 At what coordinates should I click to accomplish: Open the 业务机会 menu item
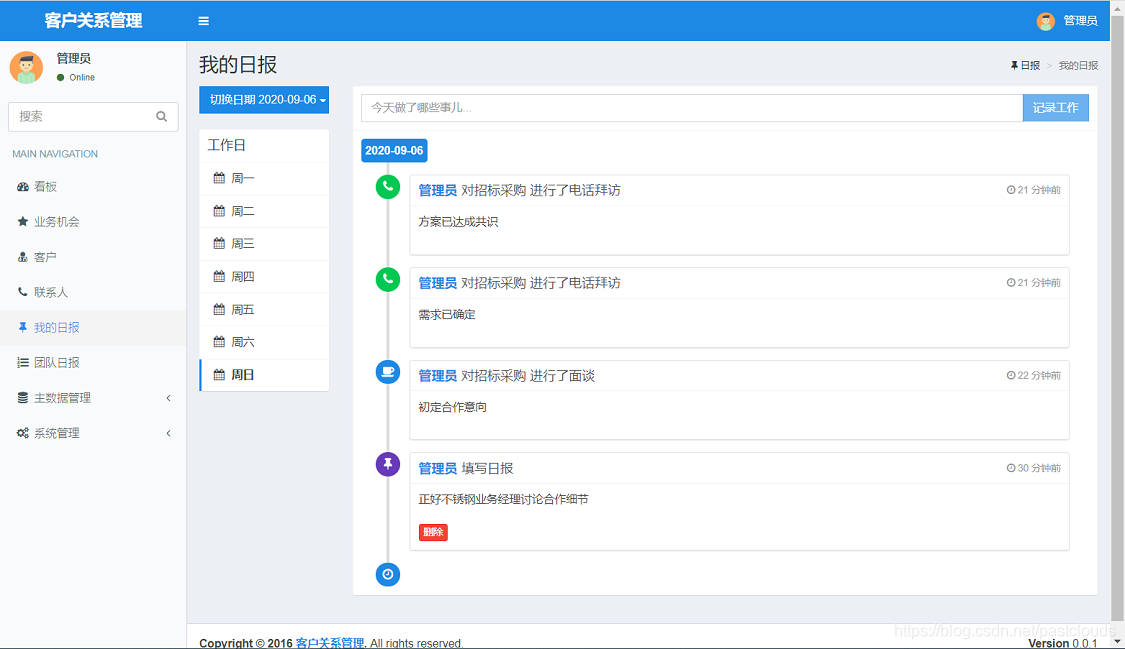pyautogui.click(x=93, y=222)
